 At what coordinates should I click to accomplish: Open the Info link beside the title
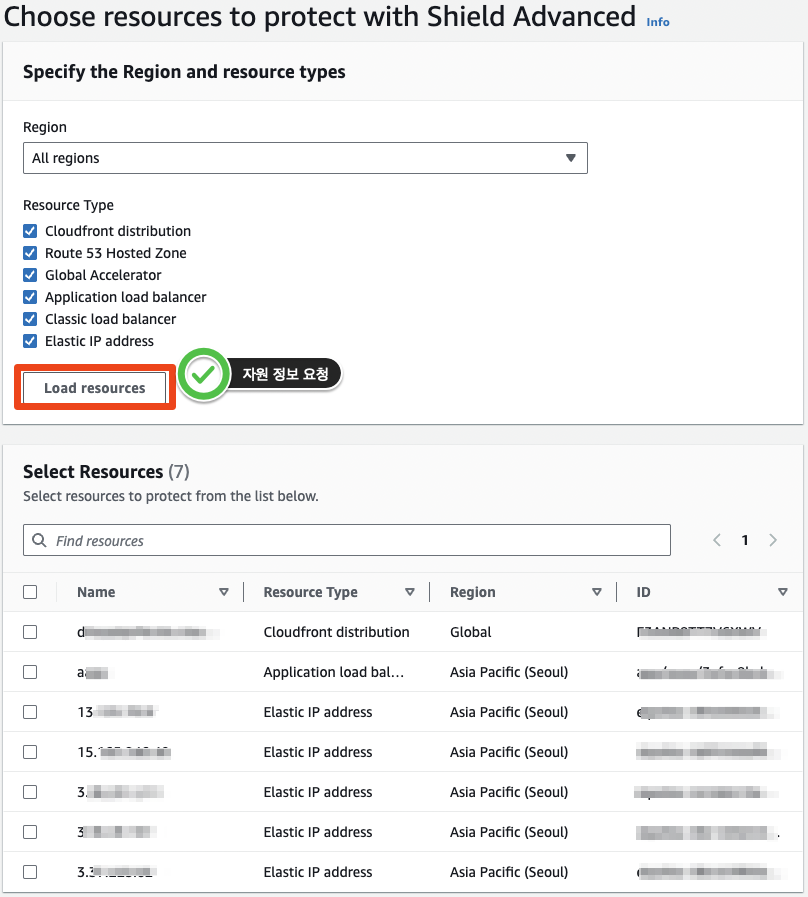[x=658, y=22]
